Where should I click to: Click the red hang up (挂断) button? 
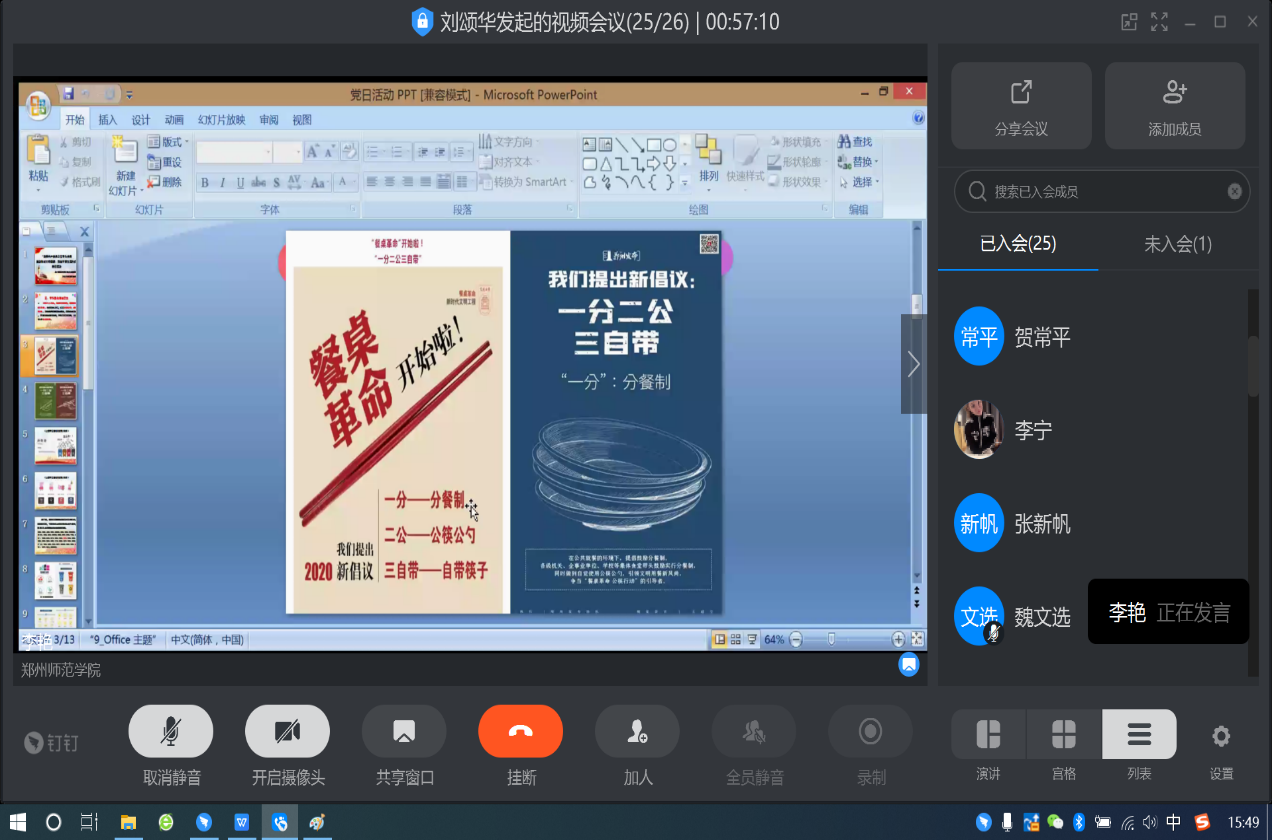520,731
